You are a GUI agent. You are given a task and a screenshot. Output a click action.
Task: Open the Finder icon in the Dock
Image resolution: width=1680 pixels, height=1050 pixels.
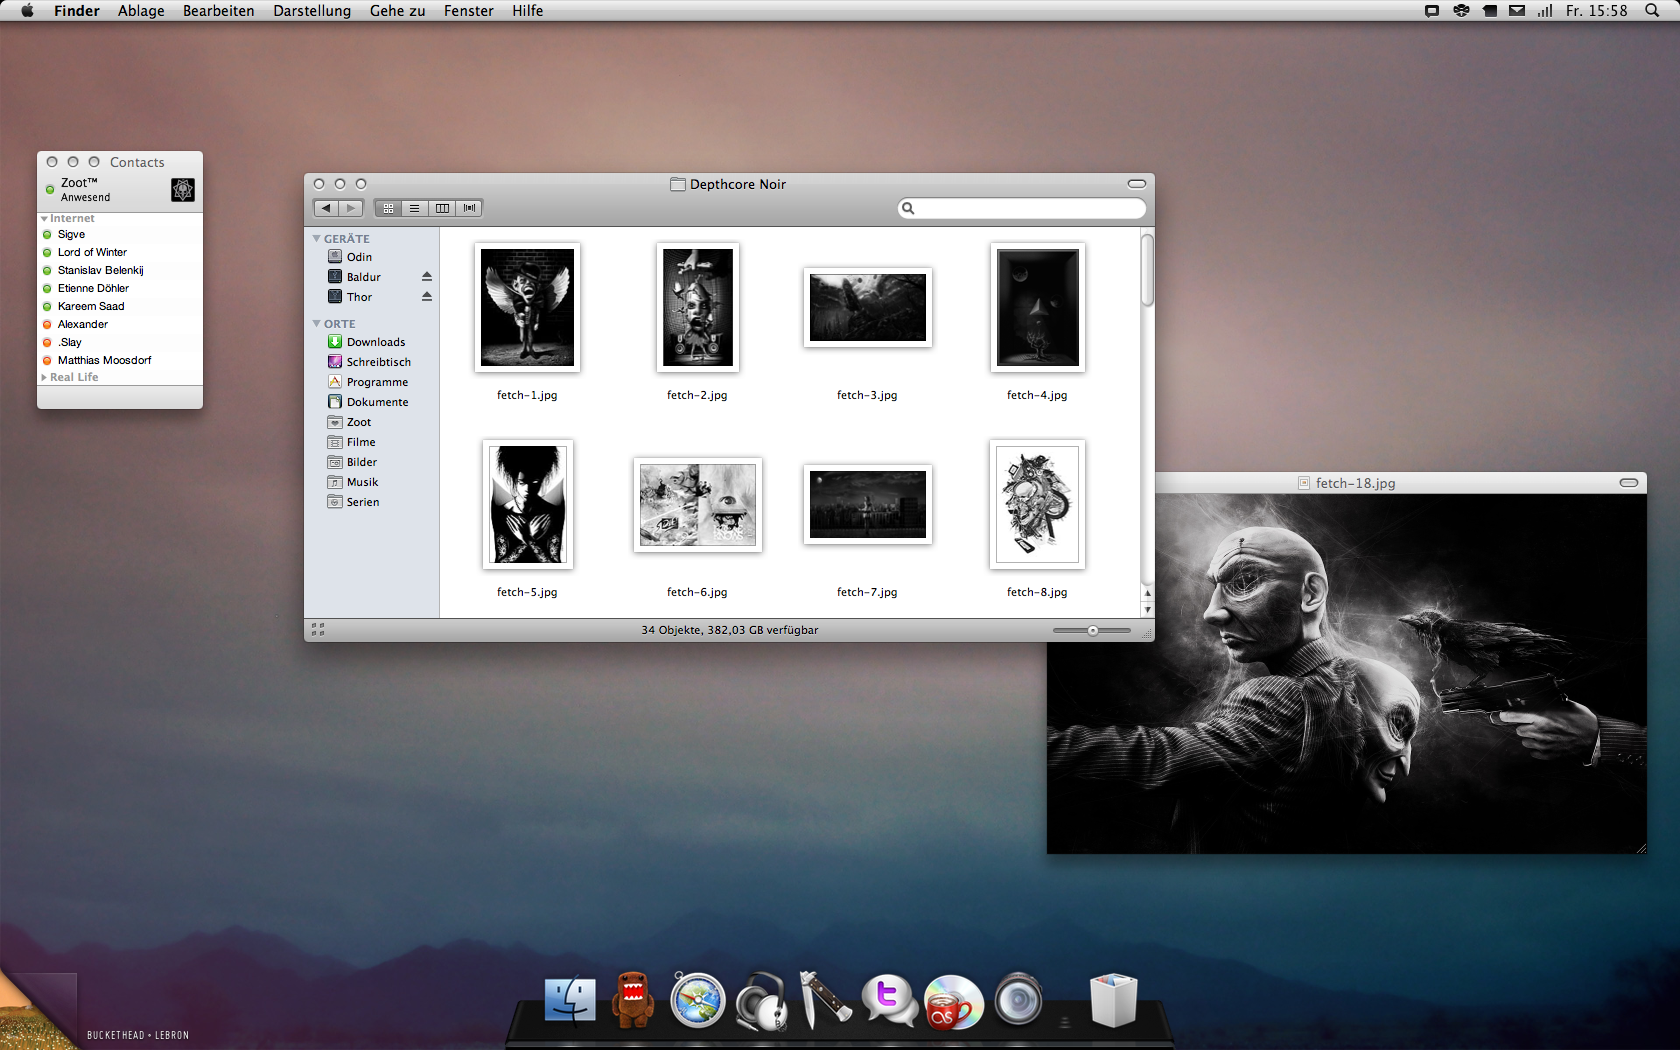(x=570, y=1001)
